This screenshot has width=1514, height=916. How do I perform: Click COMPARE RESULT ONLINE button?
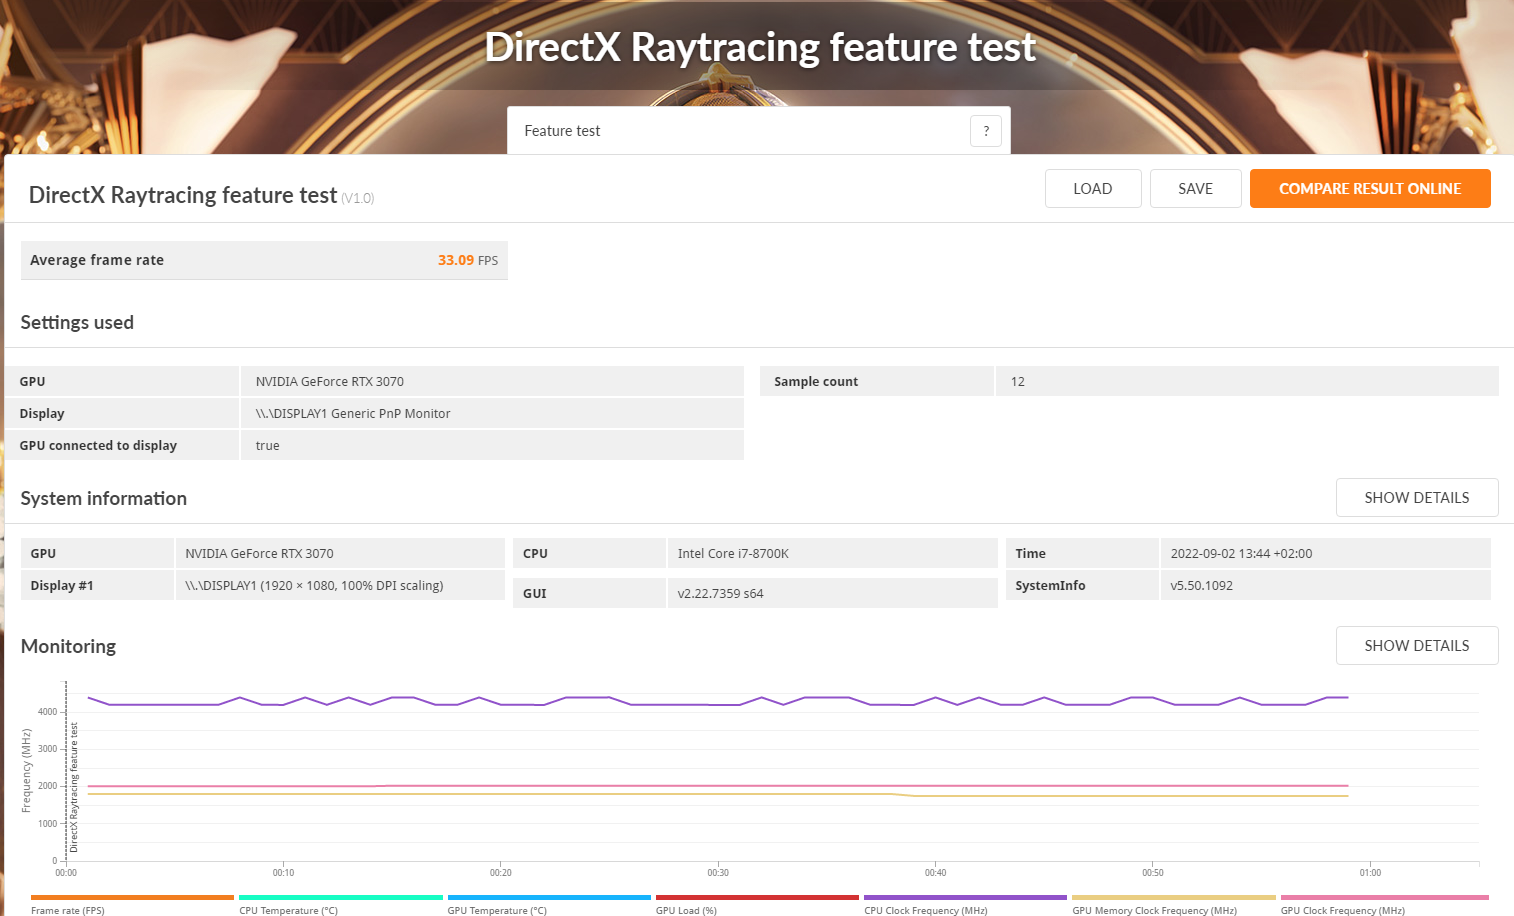click(1370, 188)
